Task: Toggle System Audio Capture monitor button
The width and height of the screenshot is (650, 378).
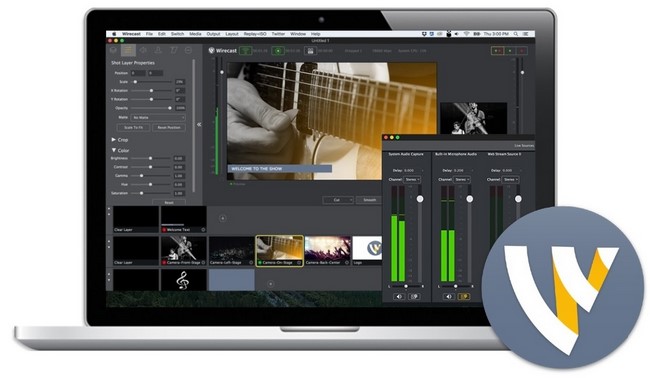Action: 414,296
